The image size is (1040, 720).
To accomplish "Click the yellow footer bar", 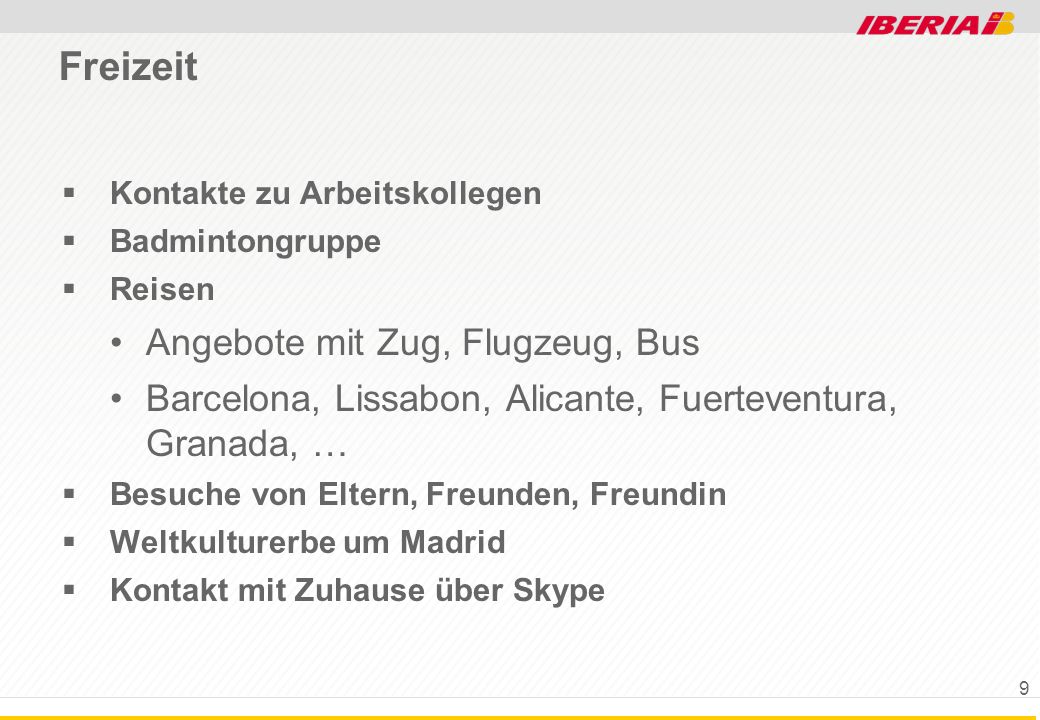I will point(520,717).
